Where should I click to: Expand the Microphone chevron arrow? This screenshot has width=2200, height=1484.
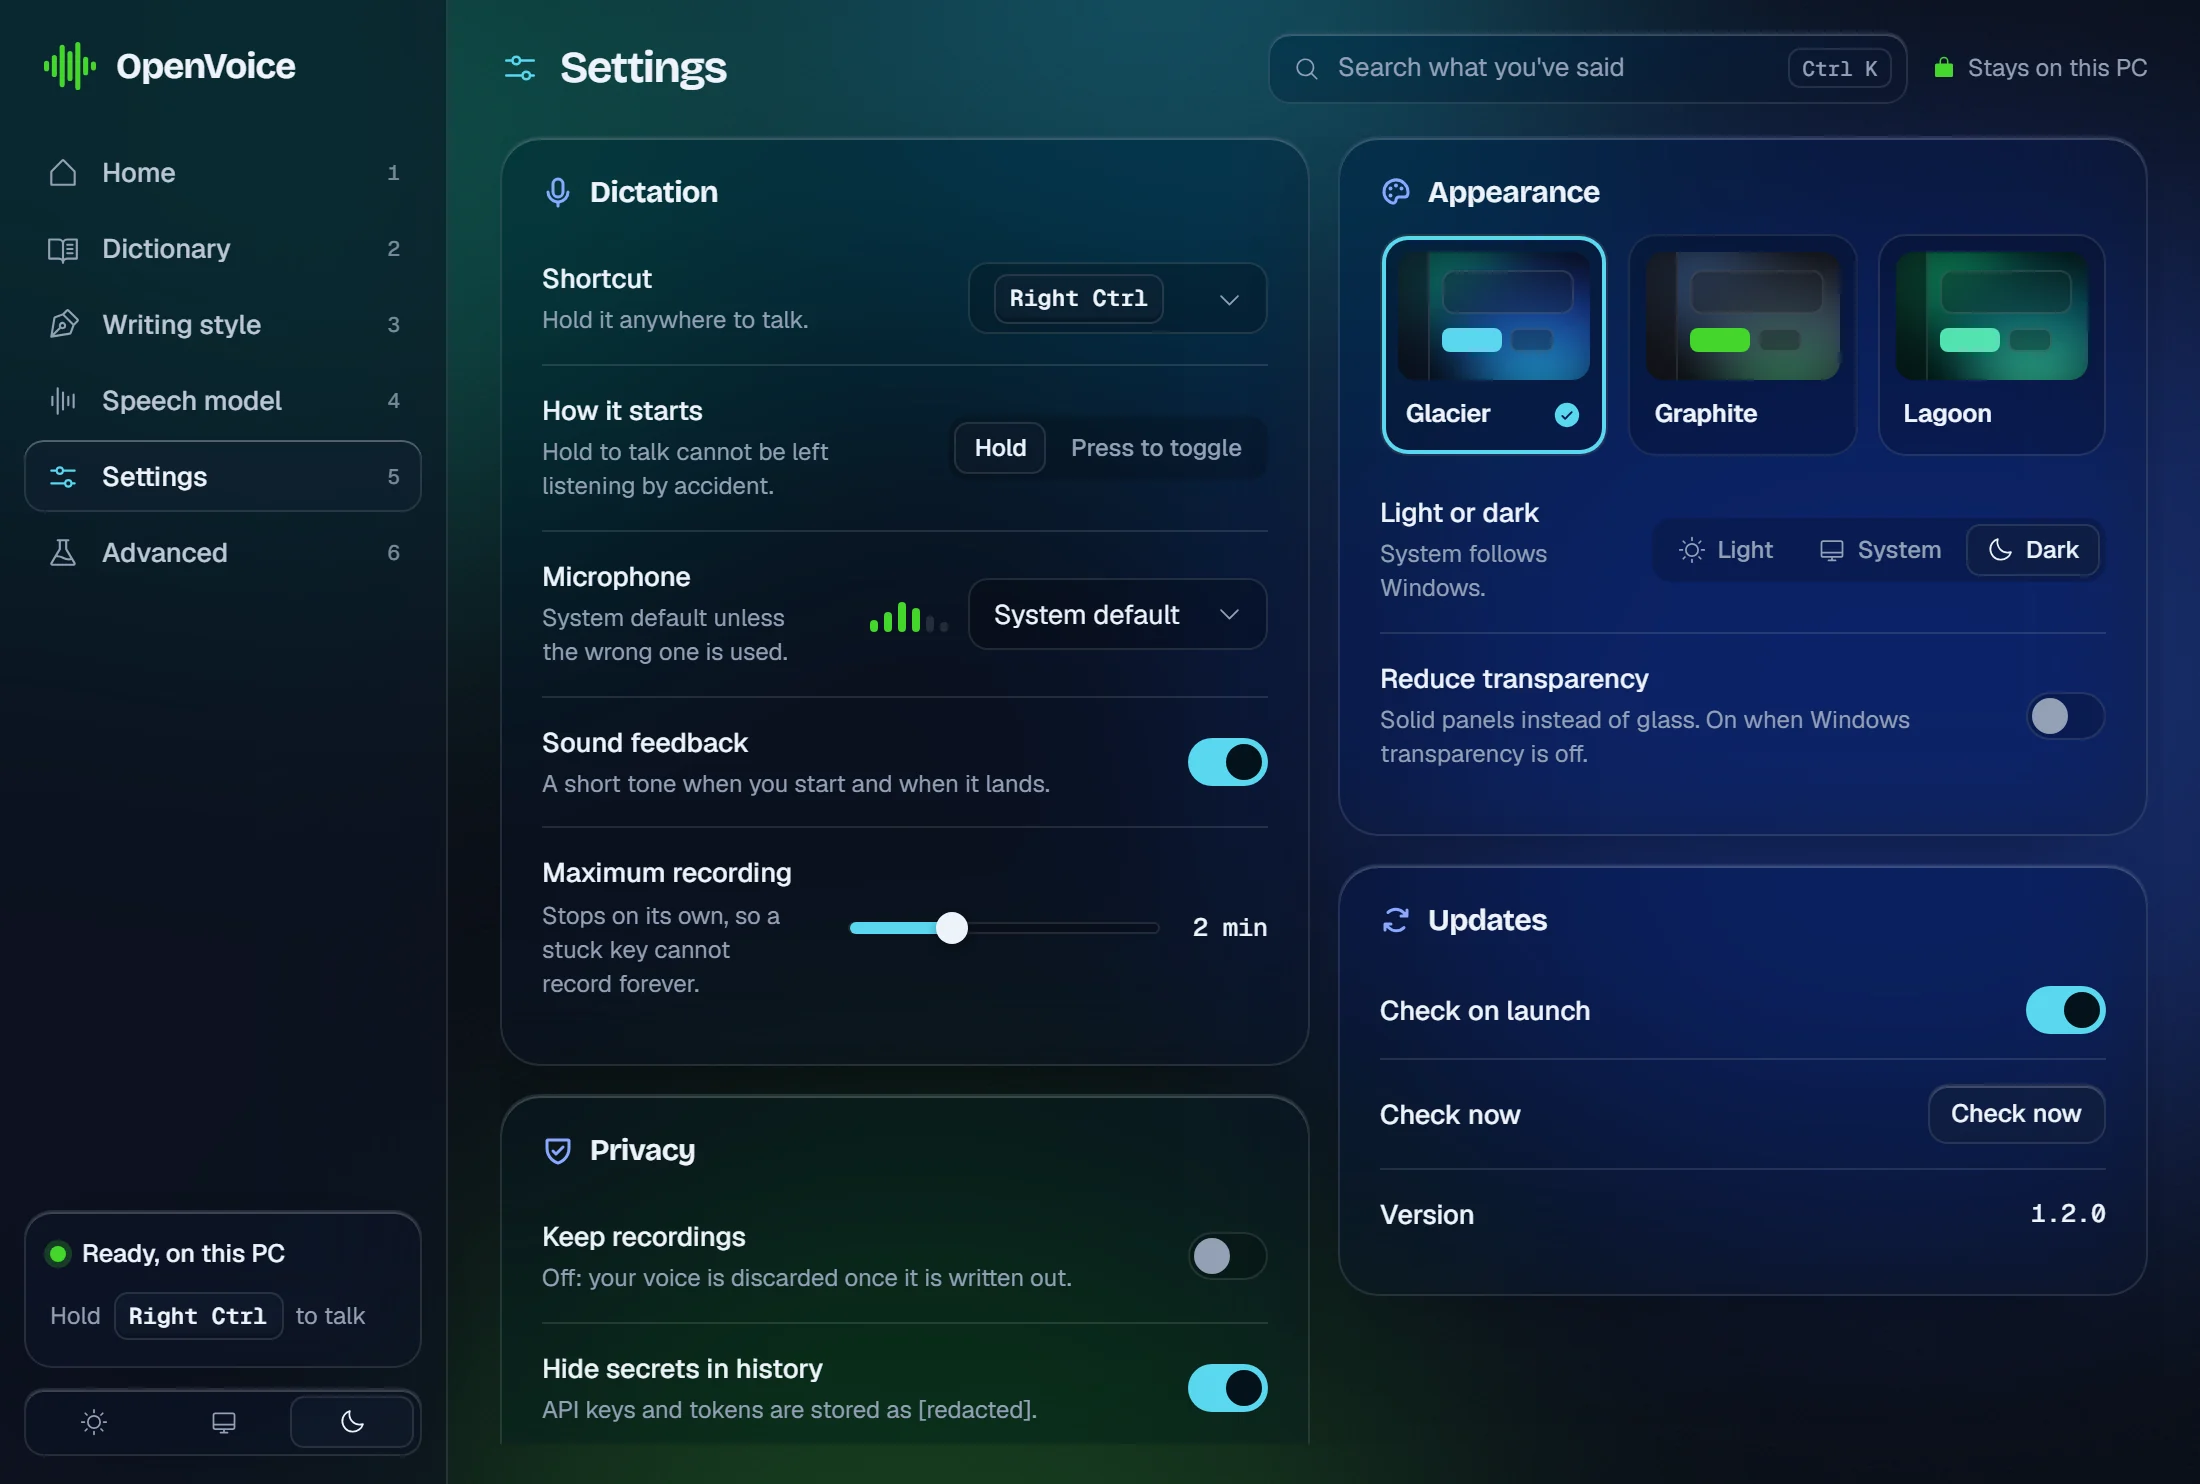pos(1230,614)
